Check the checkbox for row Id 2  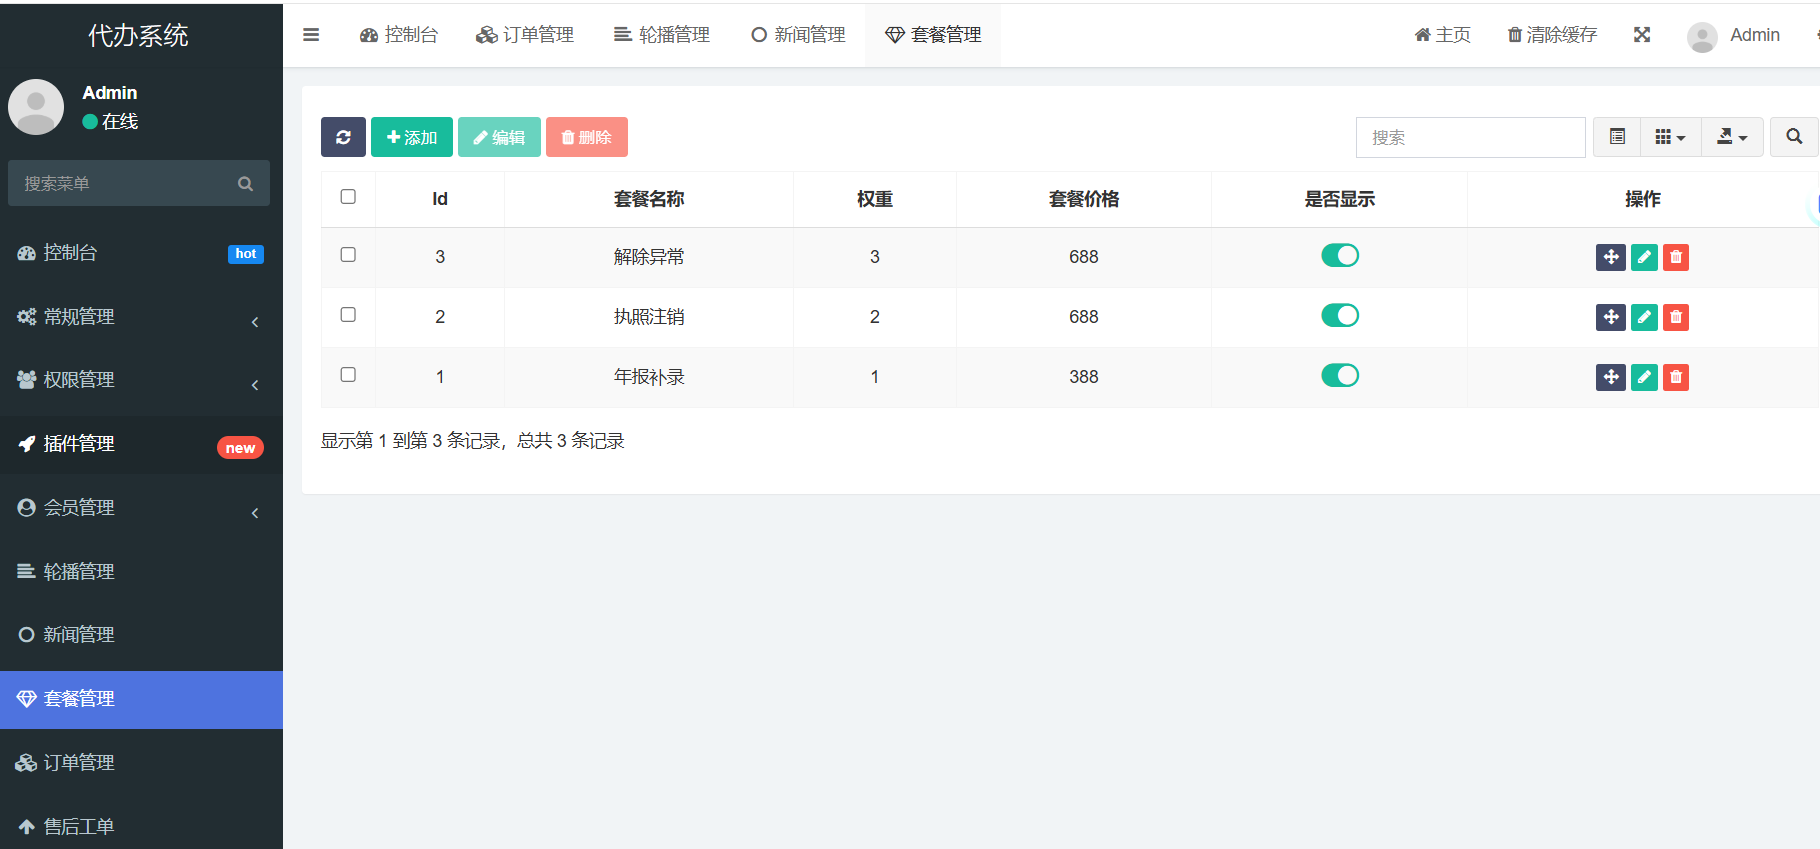(x=348, y=315)
